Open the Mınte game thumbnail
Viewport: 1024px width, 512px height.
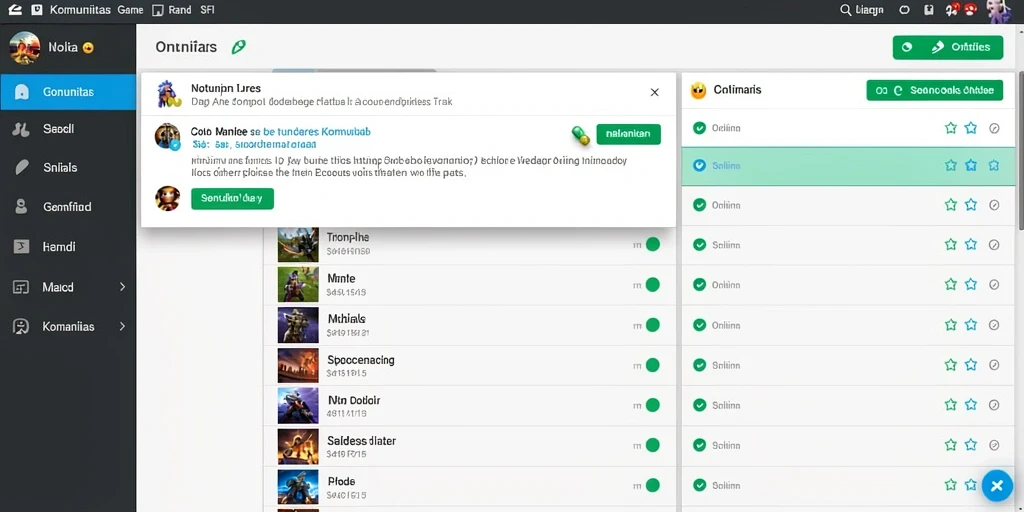pyautogui.click(x=298, y=284)
